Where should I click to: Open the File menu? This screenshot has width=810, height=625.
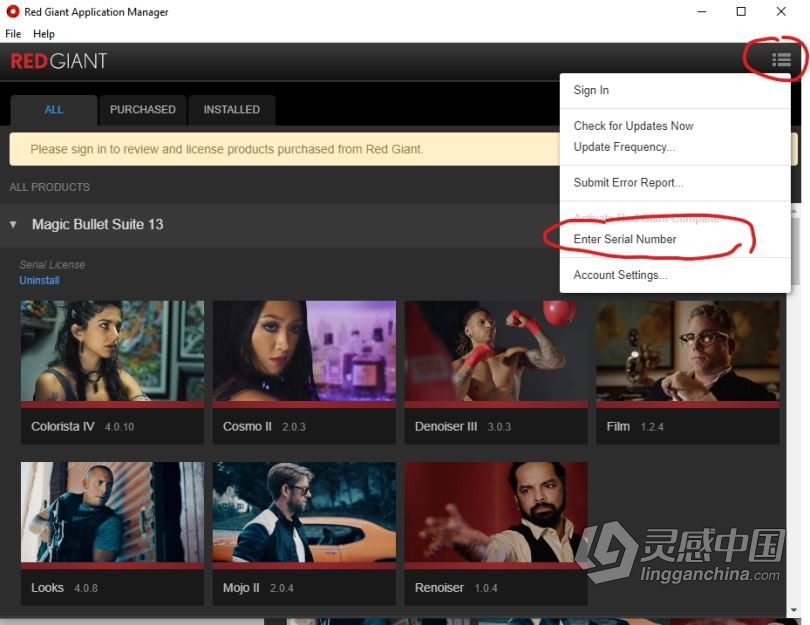coord(13,34)
